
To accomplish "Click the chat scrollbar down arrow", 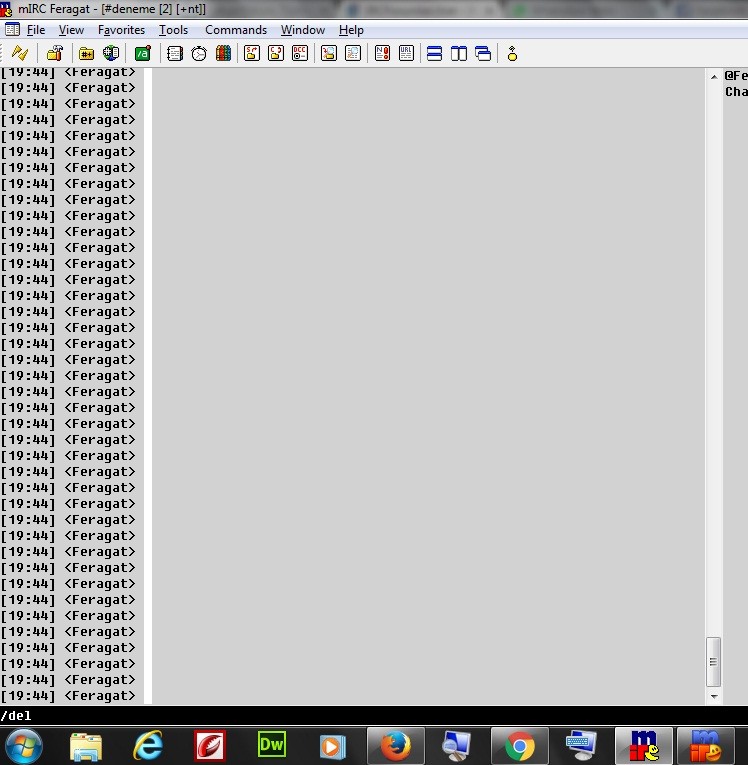I will [714, 697].
